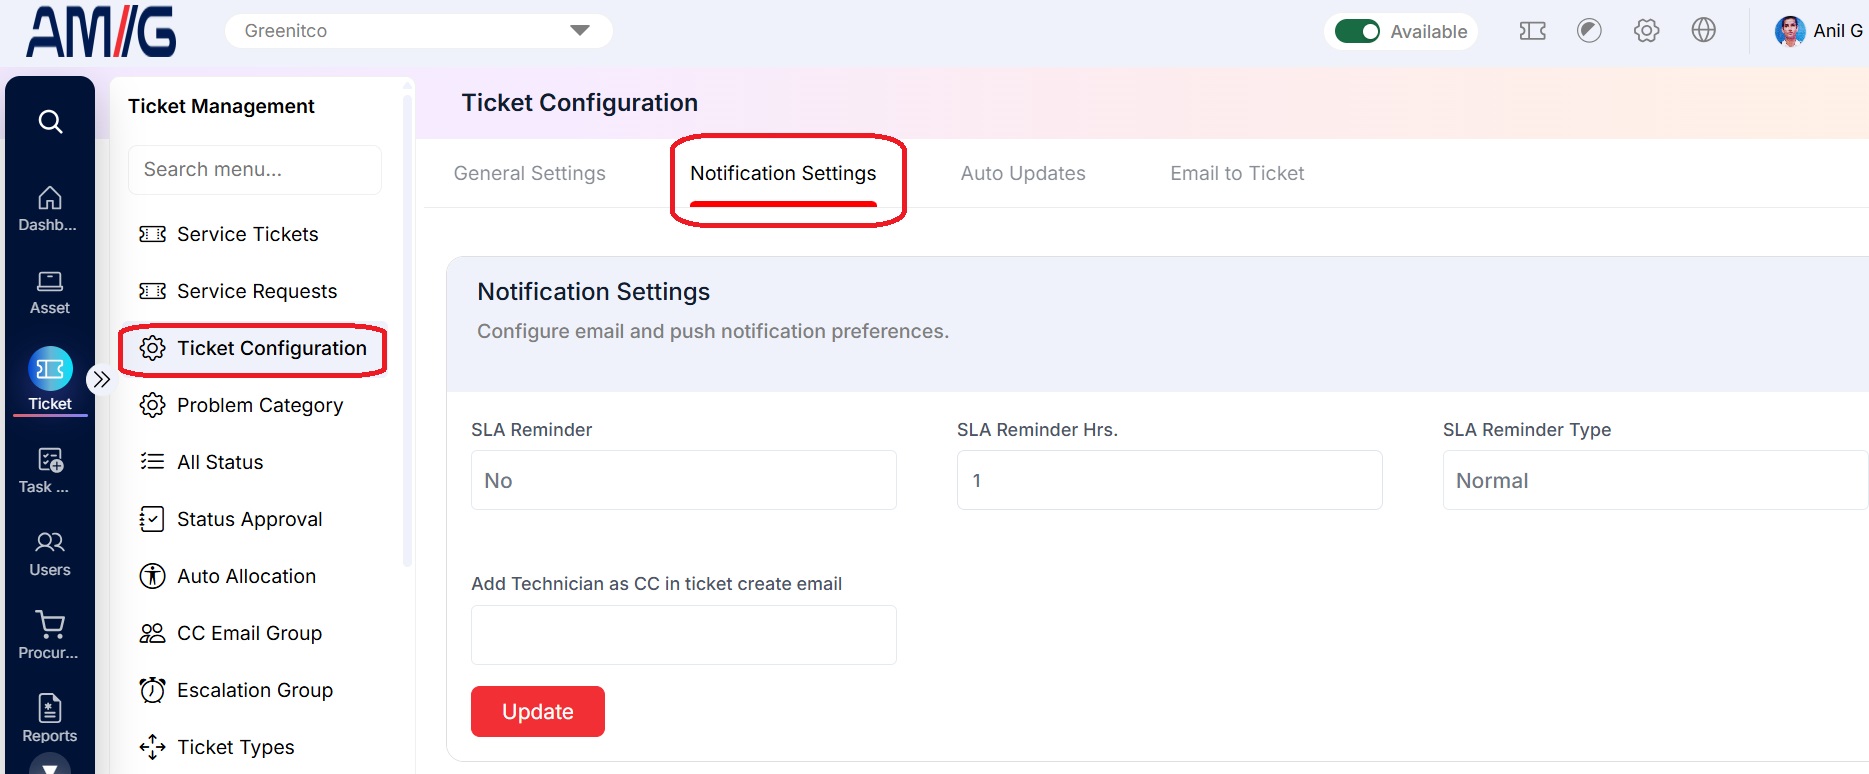Select the Notification Settings tab
Viewport: 1869px width, 774px height.
click(x=783, y=173)
